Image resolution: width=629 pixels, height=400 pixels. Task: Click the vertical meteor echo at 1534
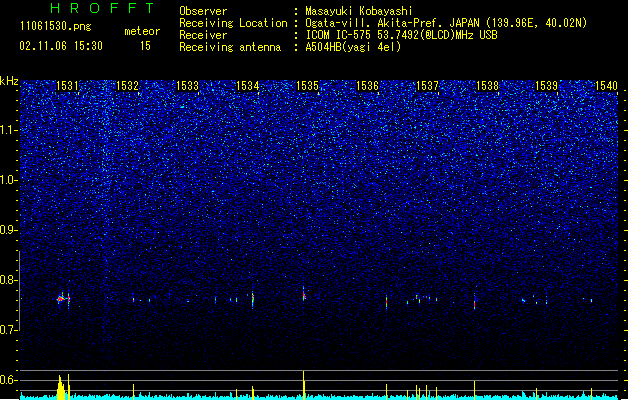pyautogui.click(x=253, y=299)
